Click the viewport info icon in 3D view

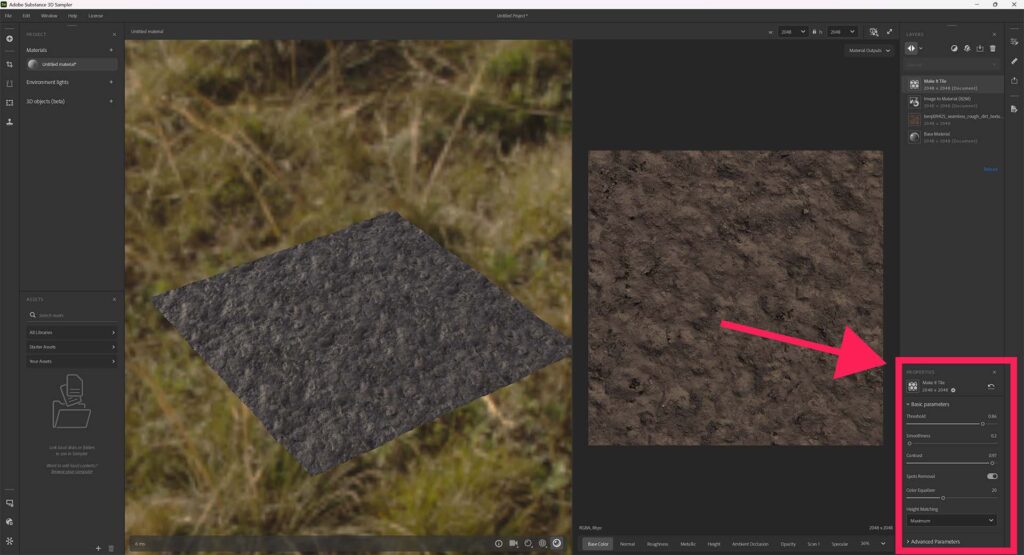click(498, 543)
